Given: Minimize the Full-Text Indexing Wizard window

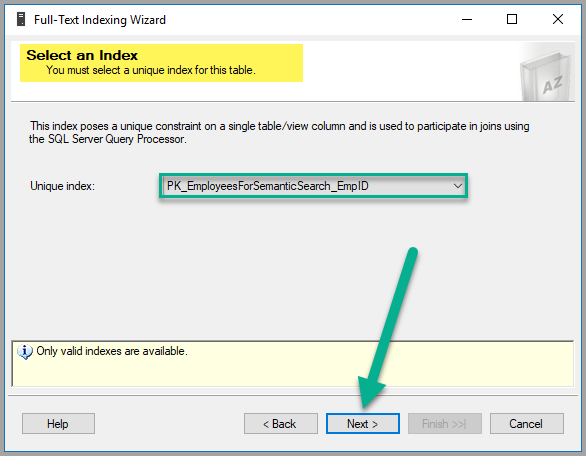Looking at the screenshot, I should coord(467,19).
